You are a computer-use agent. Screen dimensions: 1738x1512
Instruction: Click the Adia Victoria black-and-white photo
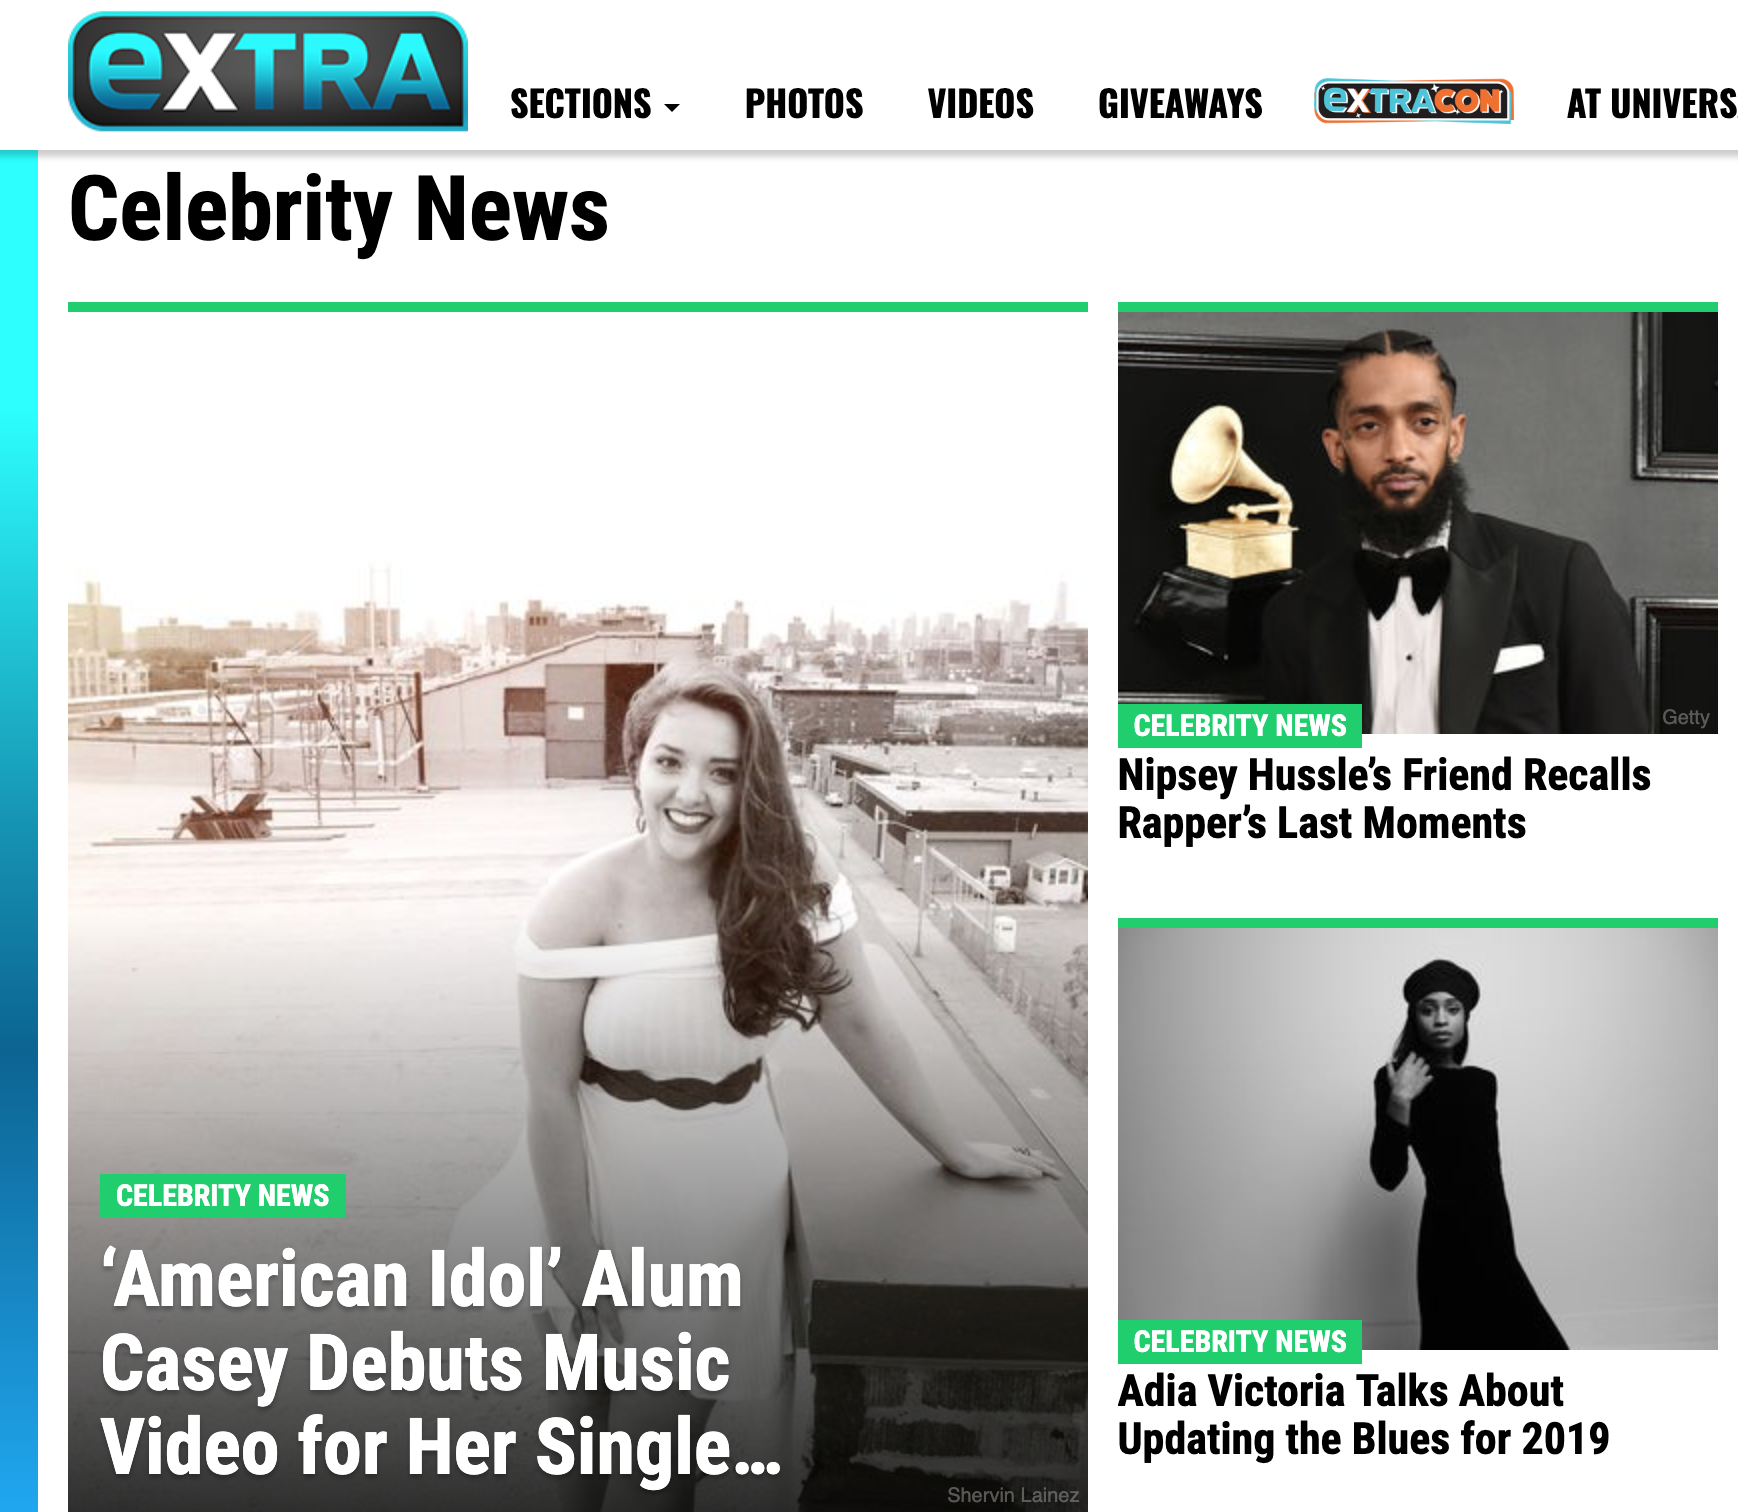pos(1418,1138)
